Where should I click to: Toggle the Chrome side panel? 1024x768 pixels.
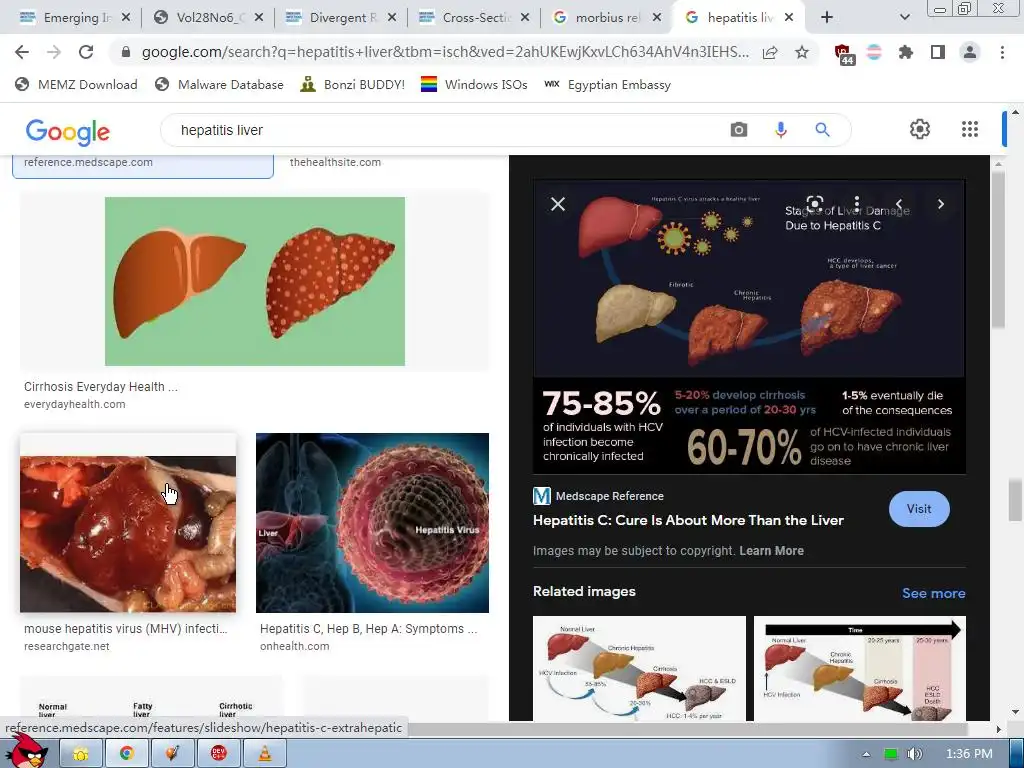938,52
